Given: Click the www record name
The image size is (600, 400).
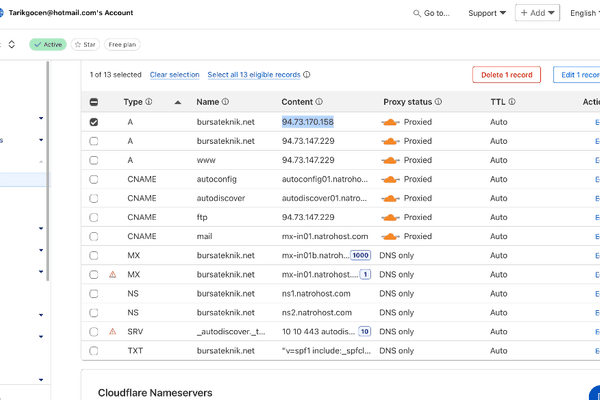Looking at the screenshot, I should point(206,160).
